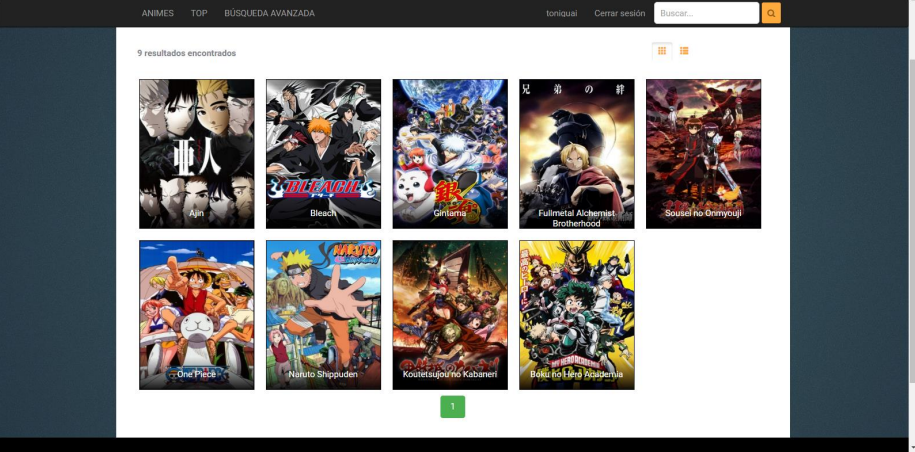915x452 pixels.
Task: Click the '9 resultados encontrados' text
Action: (187, 53)
